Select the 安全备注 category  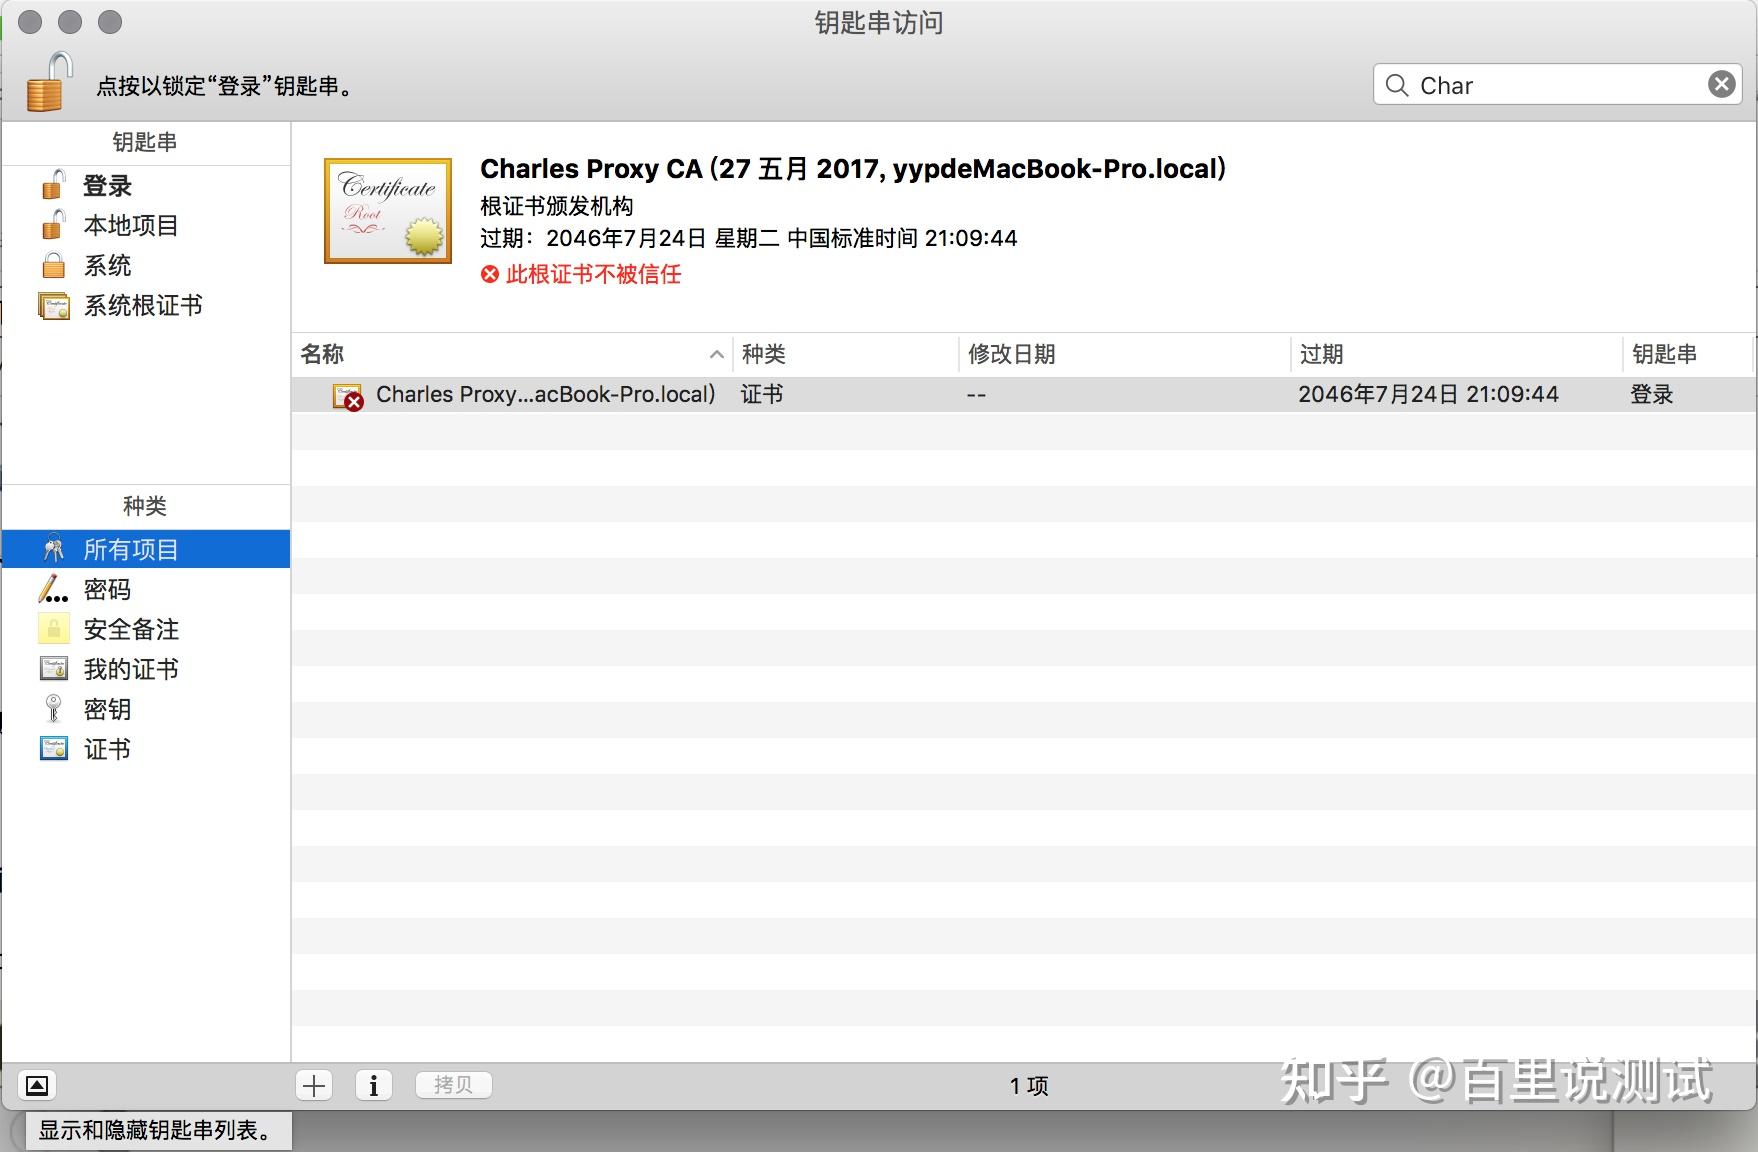130,629
